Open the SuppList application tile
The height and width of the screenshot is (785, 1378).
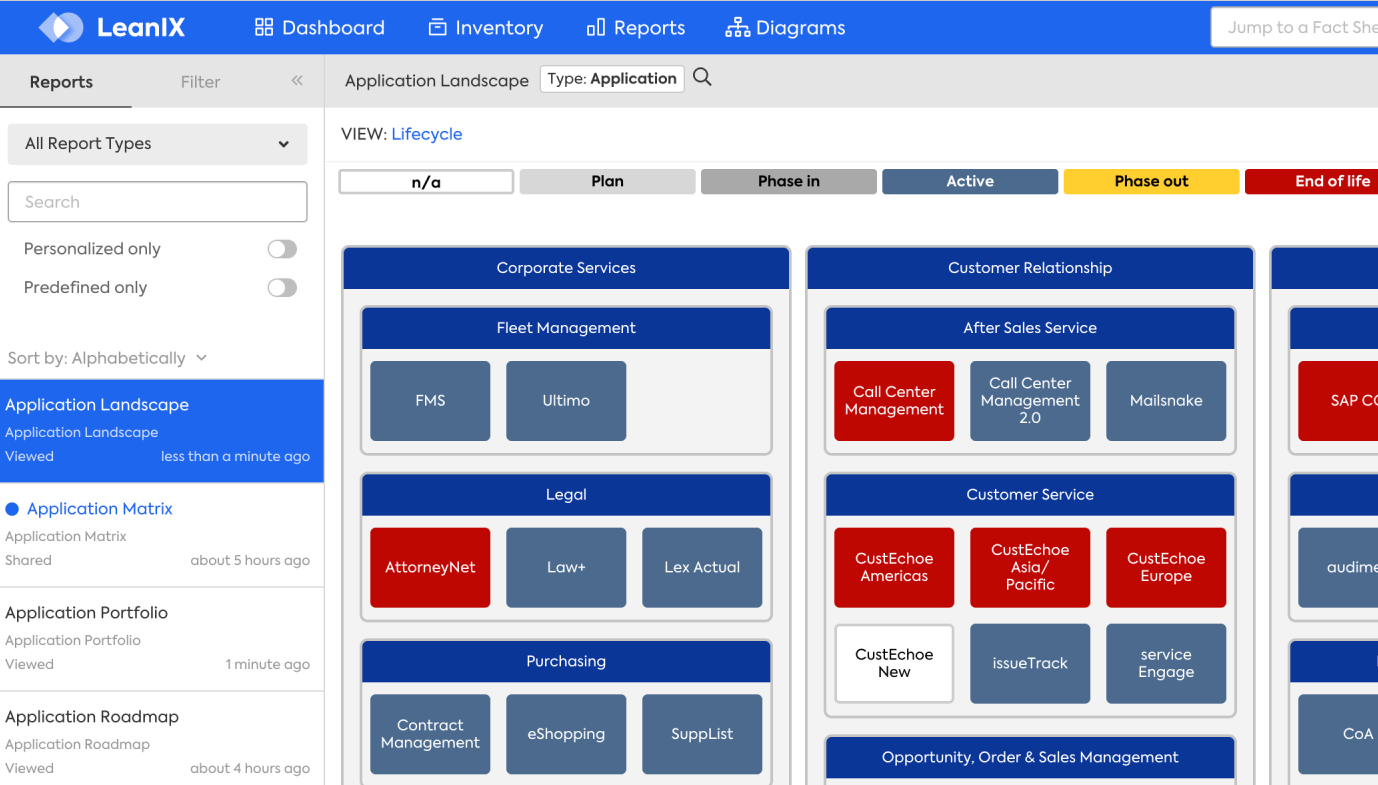tap(702, 734)
